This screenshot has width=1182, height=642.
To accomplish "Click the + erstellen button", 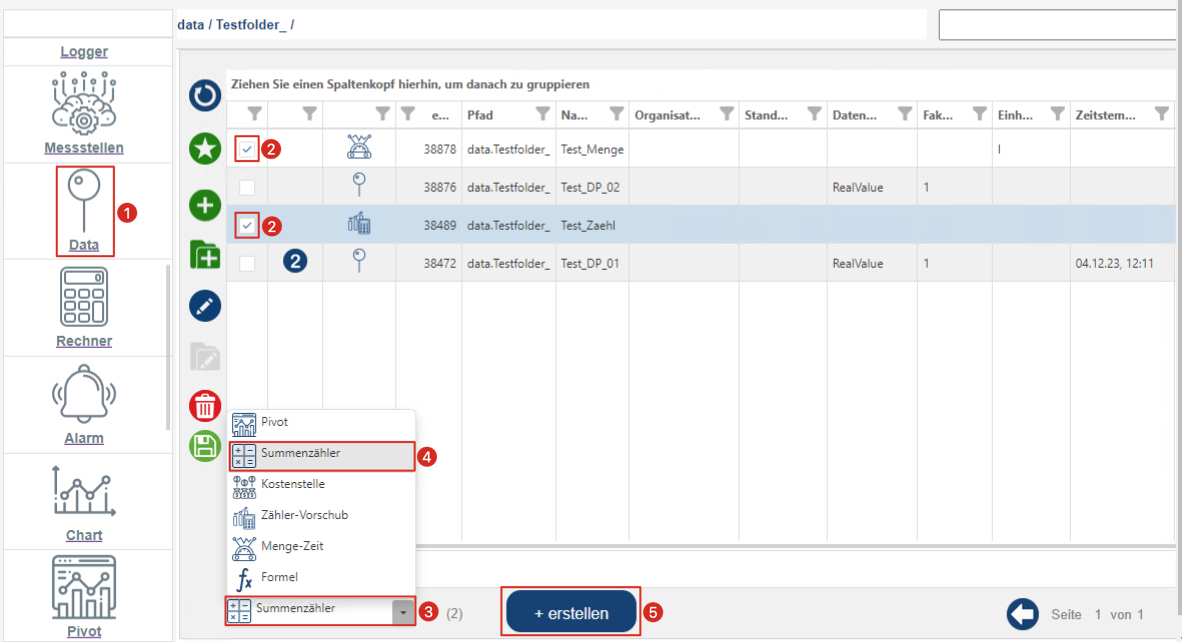I will pyautogui.click(x=571, y=612).
